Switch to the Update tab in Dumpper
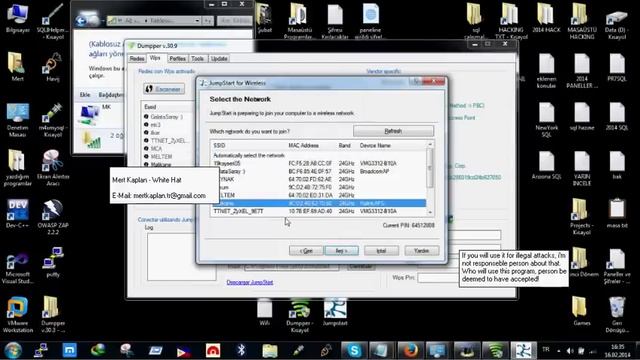This screenshot has width=640, height=360. point(219,59)
